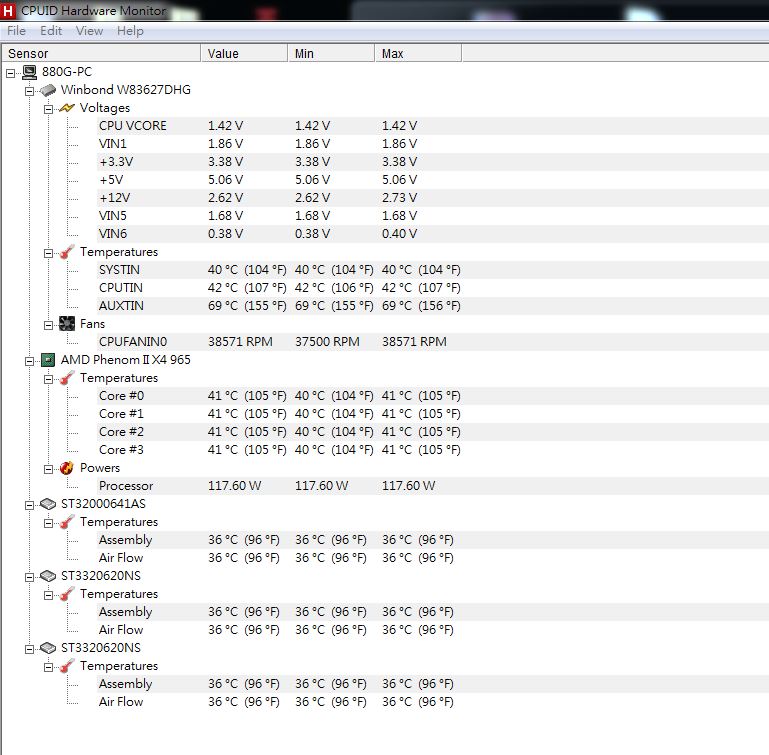Click the first ST3320620NS Temperatures thermometer icon
This screenshot has height=755, width=769.
point(67,594)
